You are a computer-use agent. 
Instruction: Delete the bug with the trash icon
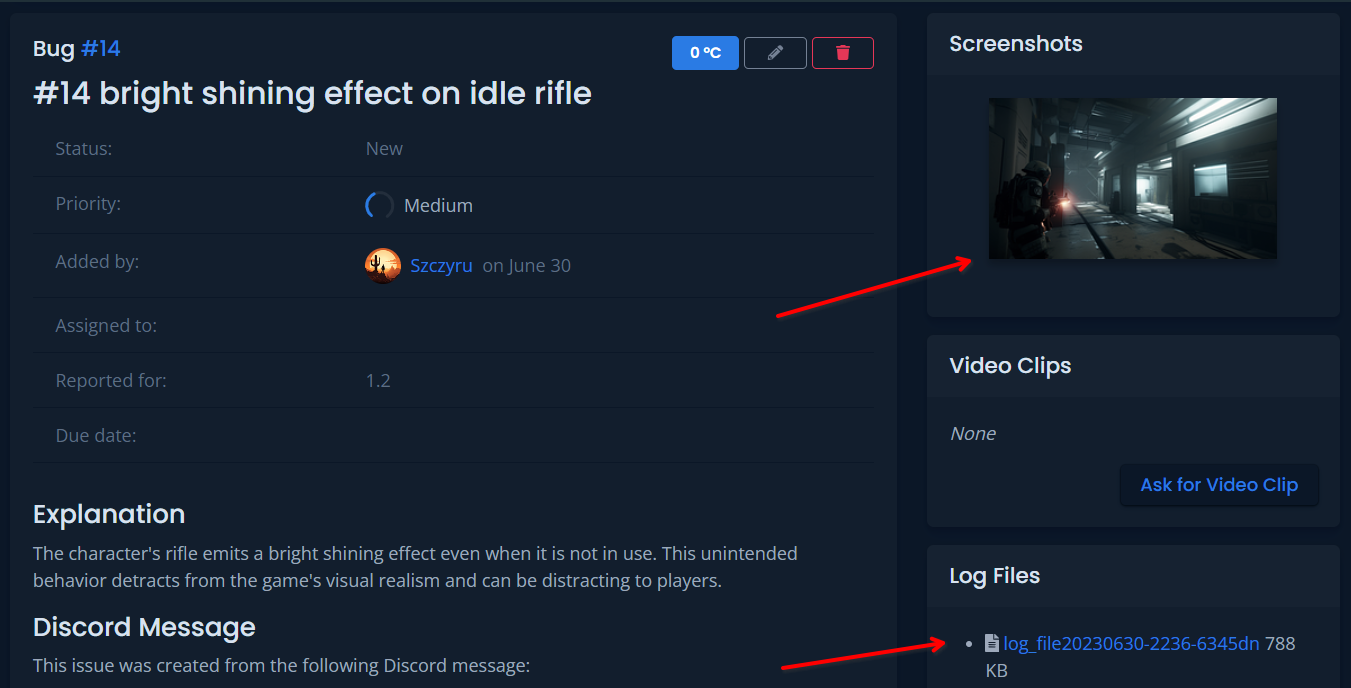(x=842, y=53)
